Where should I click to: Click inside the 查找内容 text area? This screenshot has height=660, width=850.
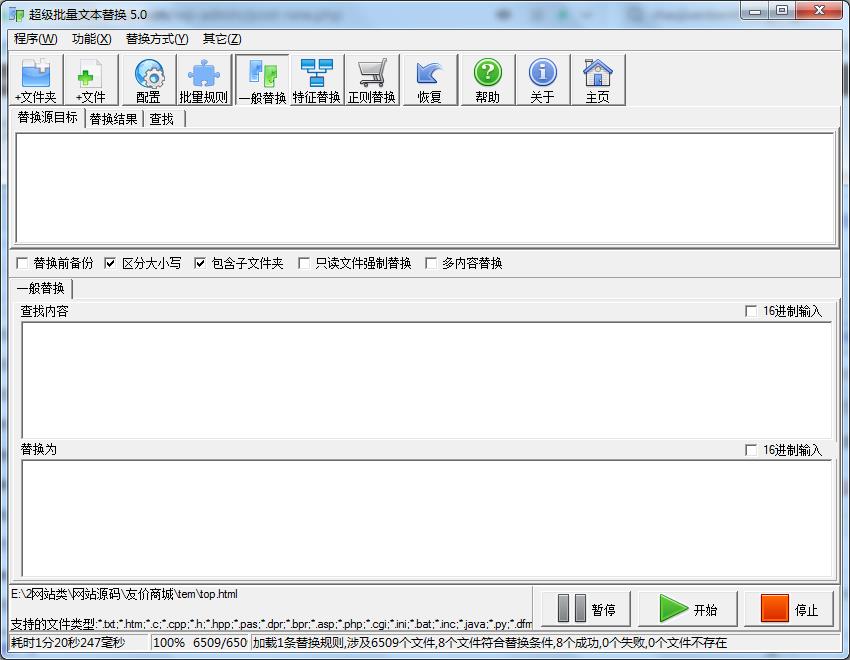[x=425, y=380]
